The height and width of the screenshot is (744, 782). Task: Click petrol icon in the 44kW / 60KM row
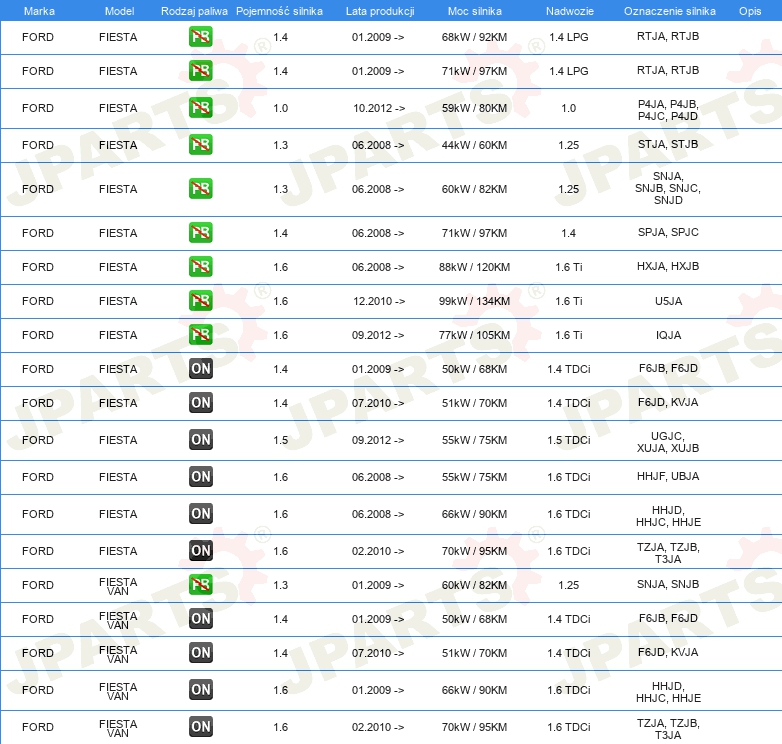click(200, 145)
